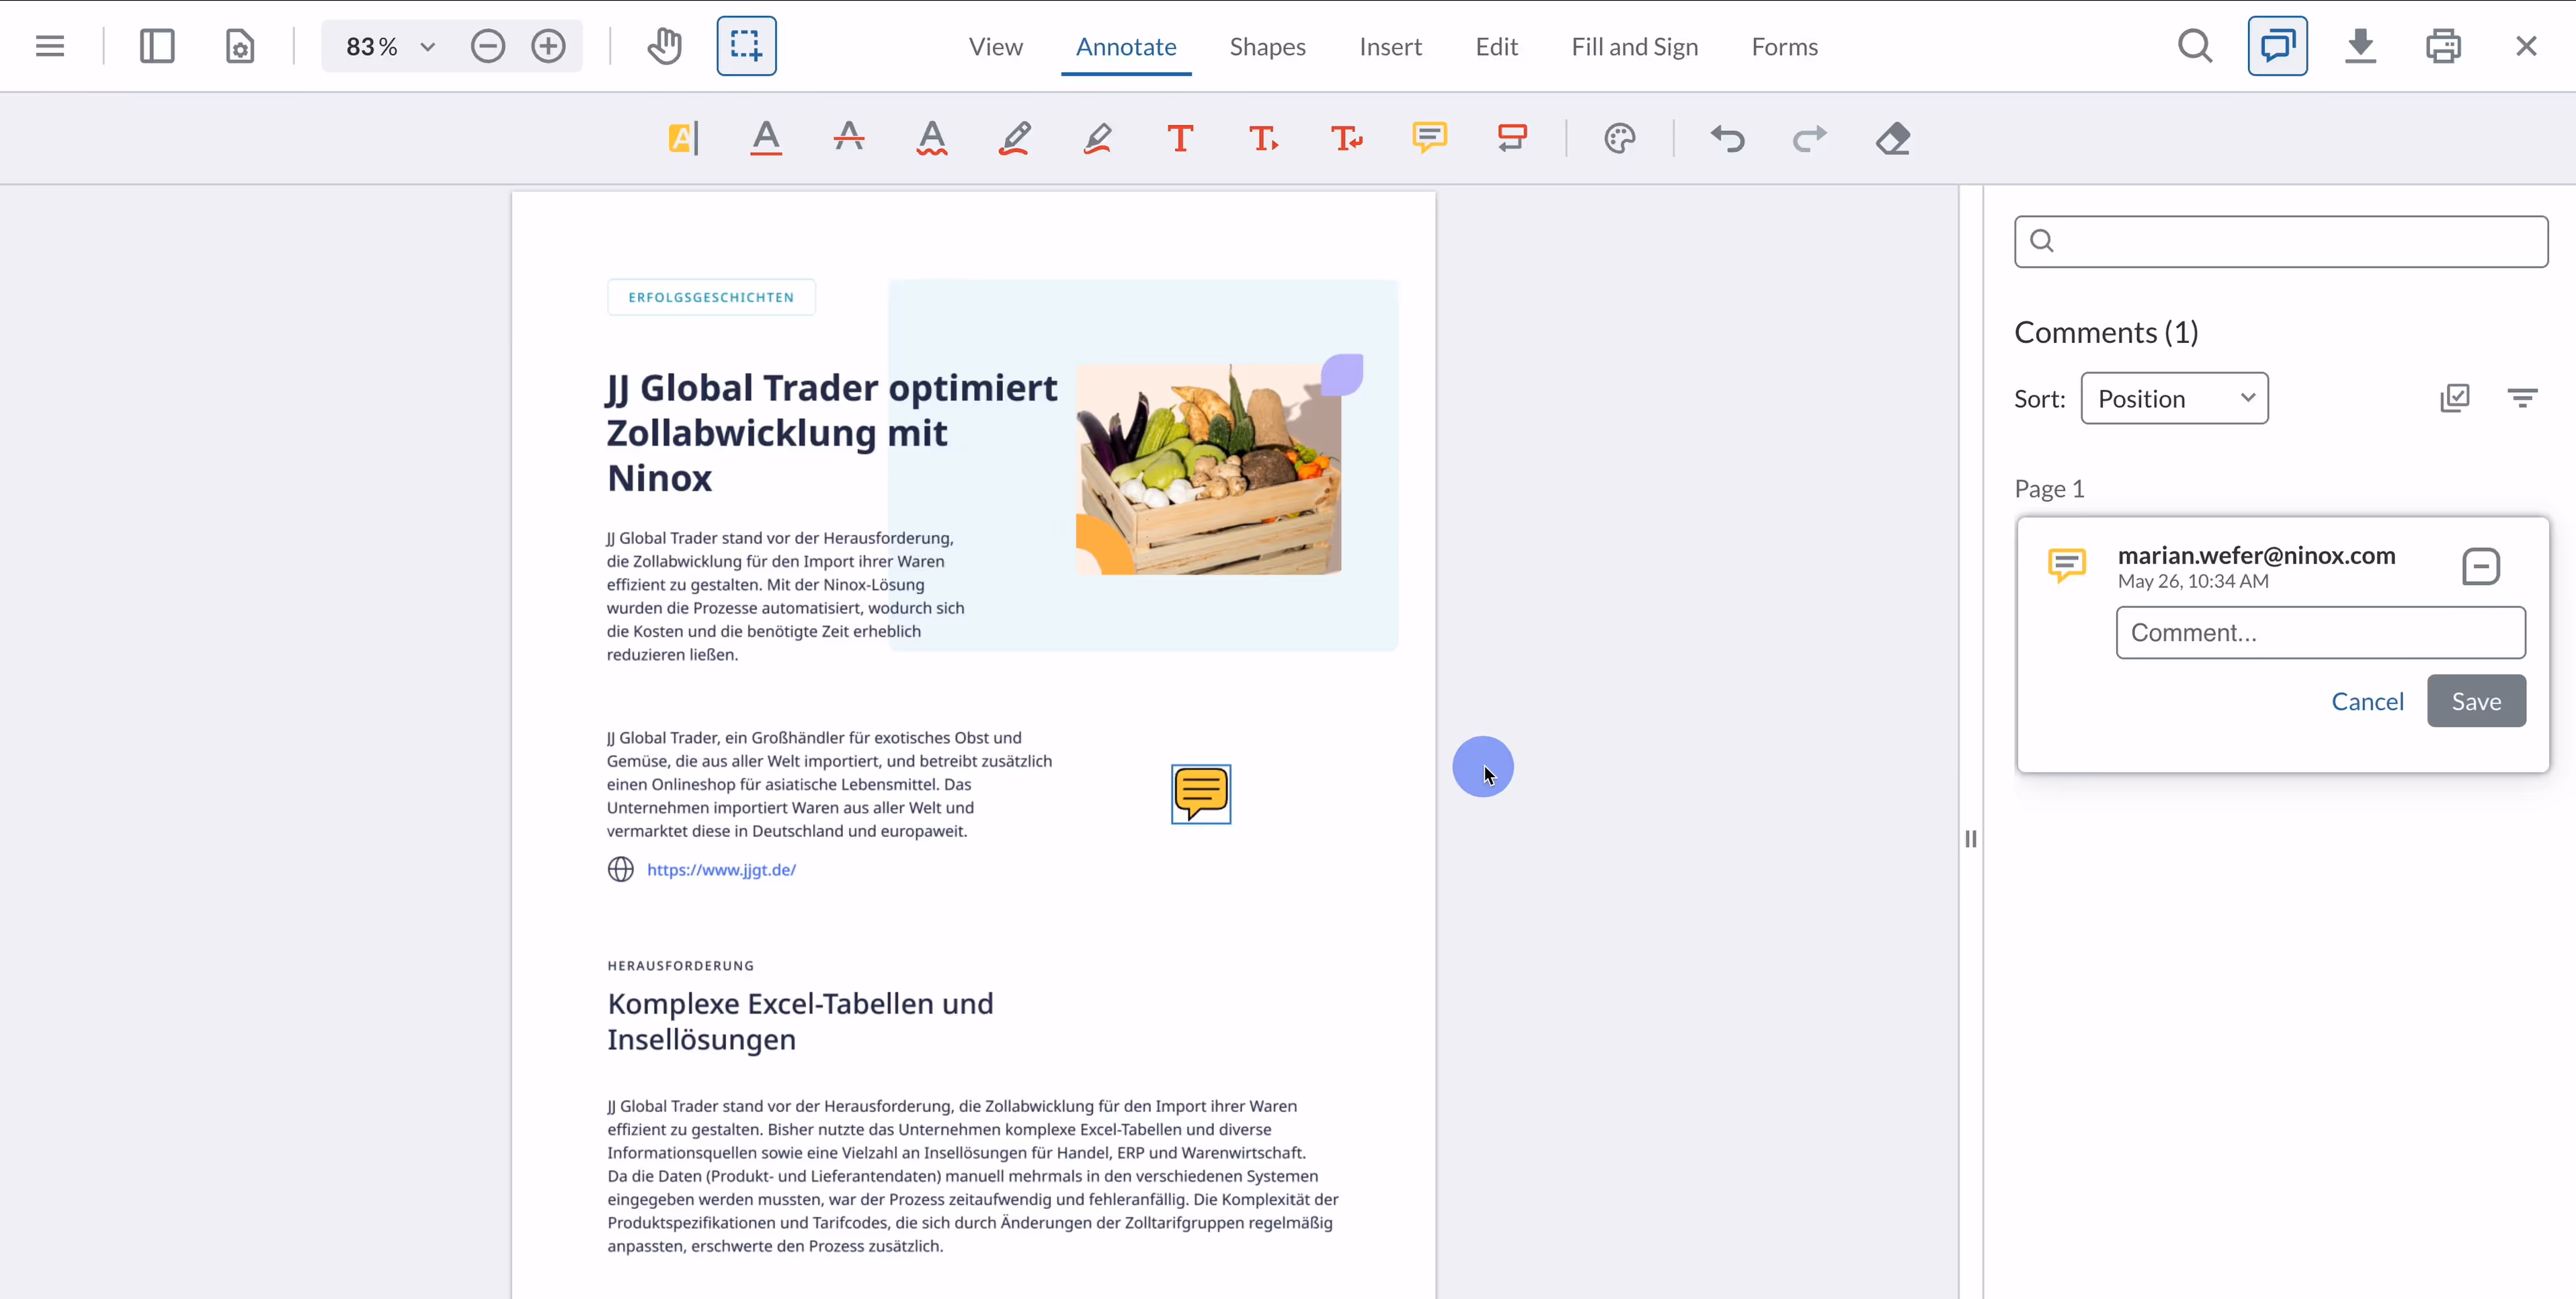Click the 'Komplexe Excel-Tabellen und Insellösungen' heading
Image resolution: width=2576 pixels, height=1299 pixels.
tap(800, 1021)
